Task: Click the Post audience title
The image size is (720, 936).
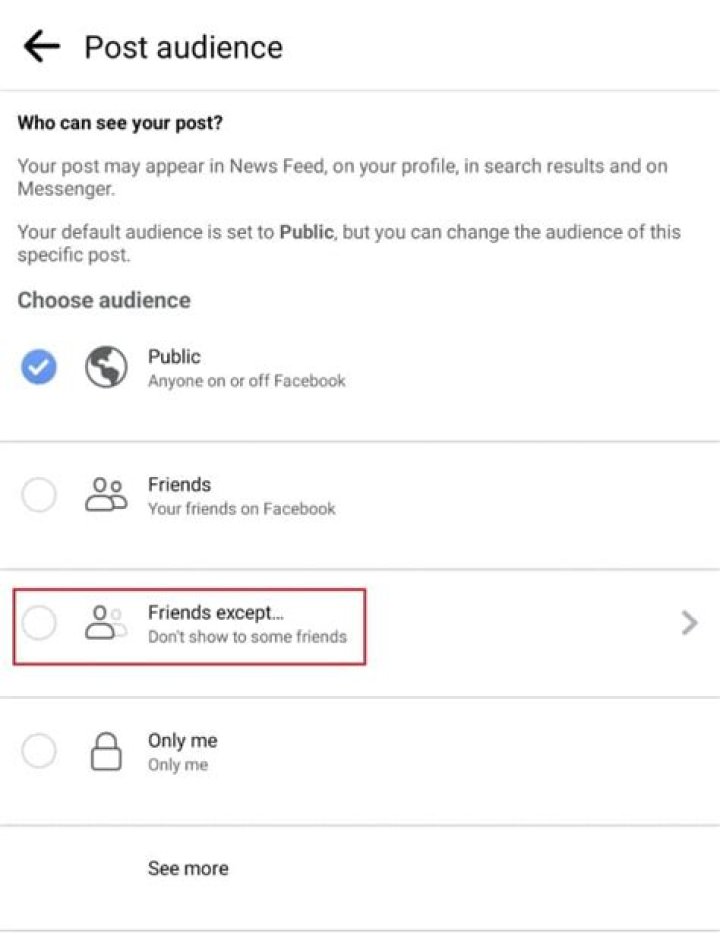Action: click(x=183, y=47)
